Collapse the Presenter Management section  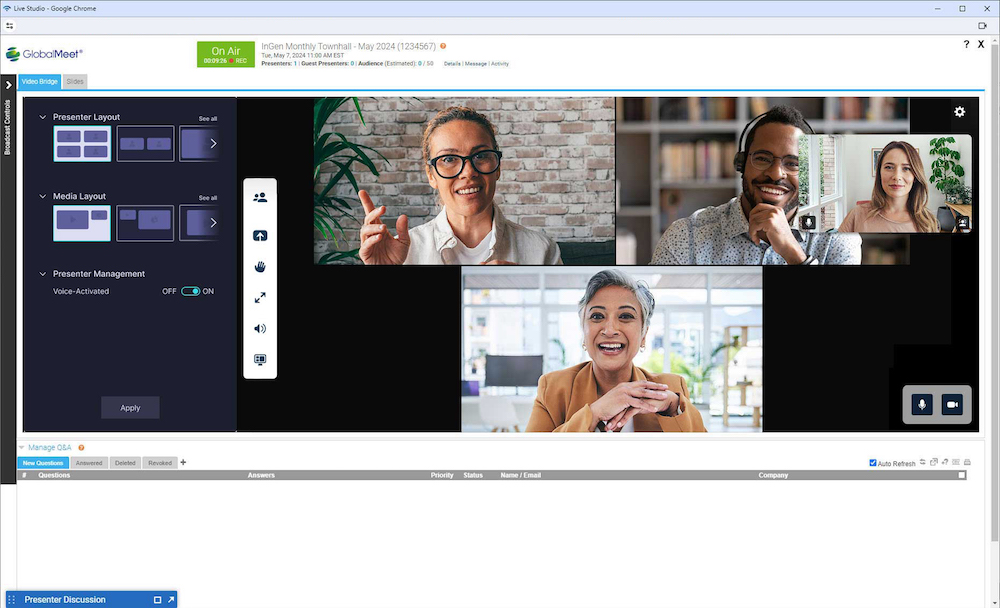pyautogui.click(x=43, y=273)
